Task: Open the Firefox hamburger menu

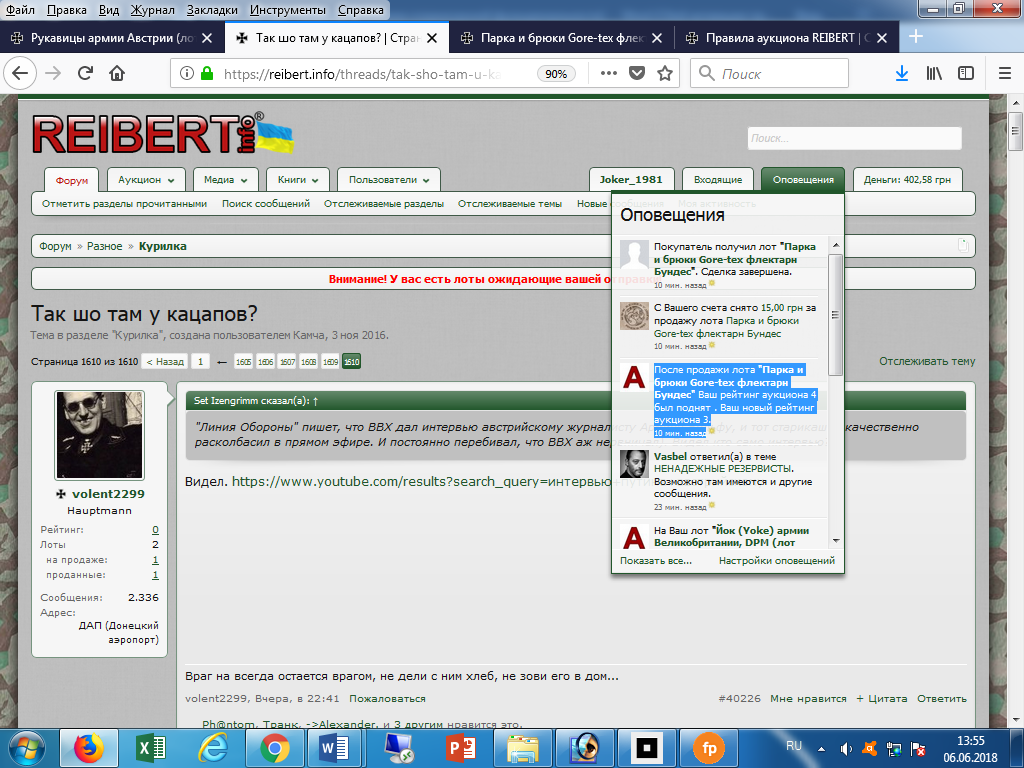Action: tap(1004, 74)
